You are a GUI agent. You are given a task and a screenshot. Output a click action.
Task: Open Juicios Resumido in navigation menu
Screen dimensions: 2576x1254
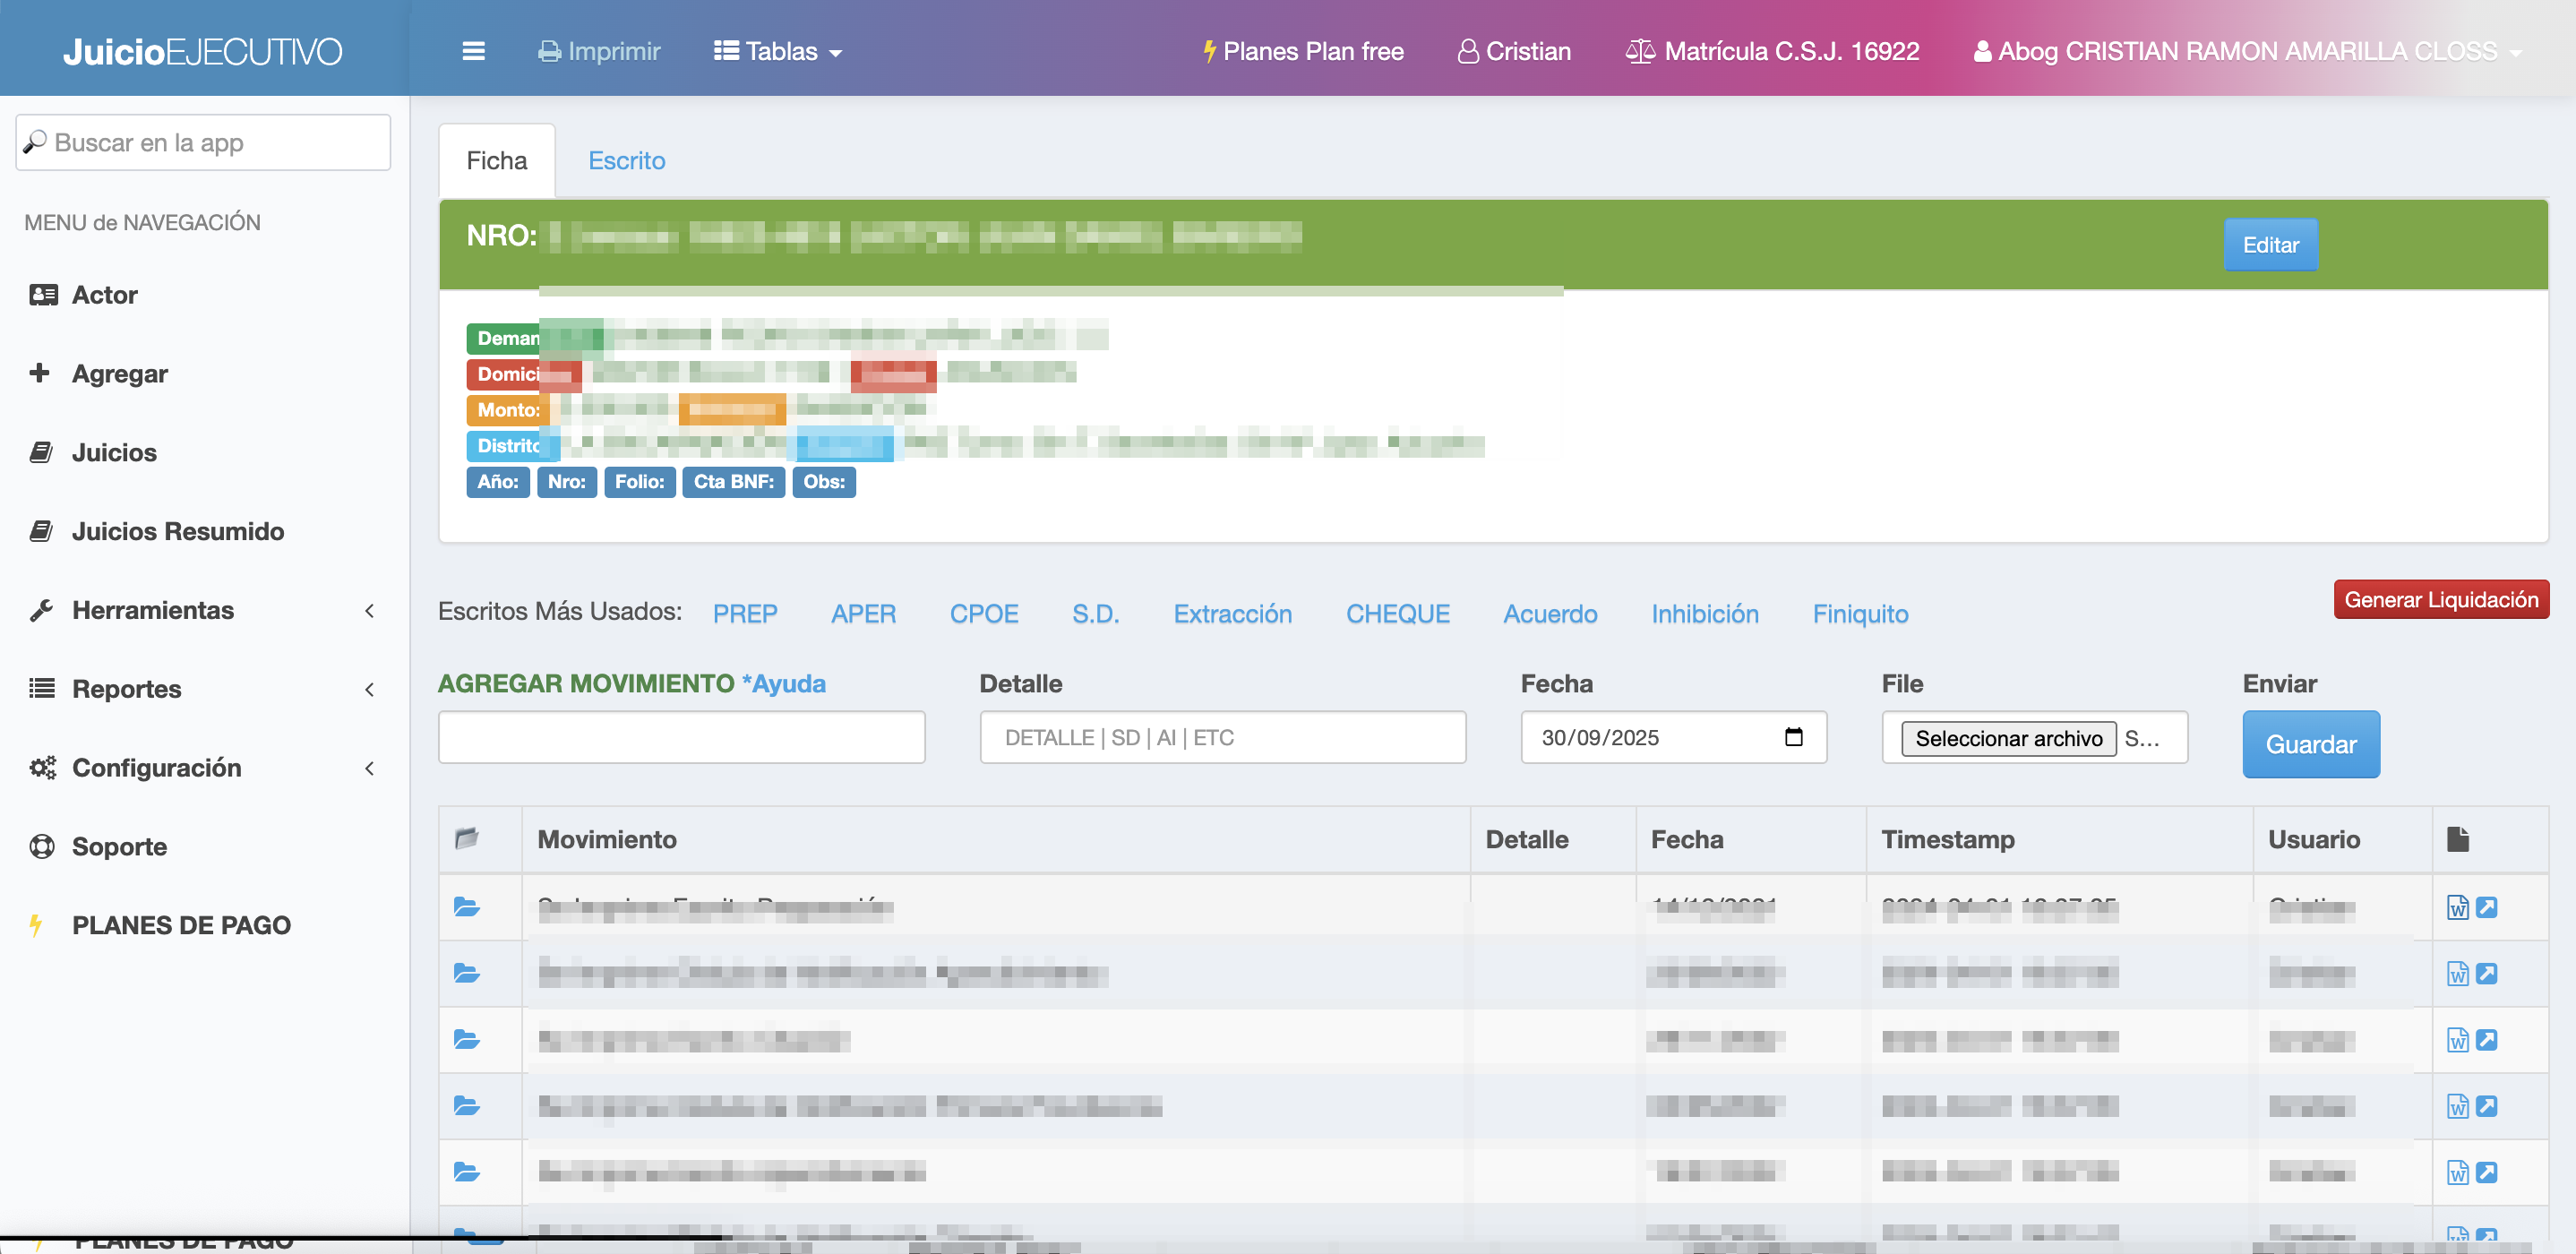coord(177,531)
